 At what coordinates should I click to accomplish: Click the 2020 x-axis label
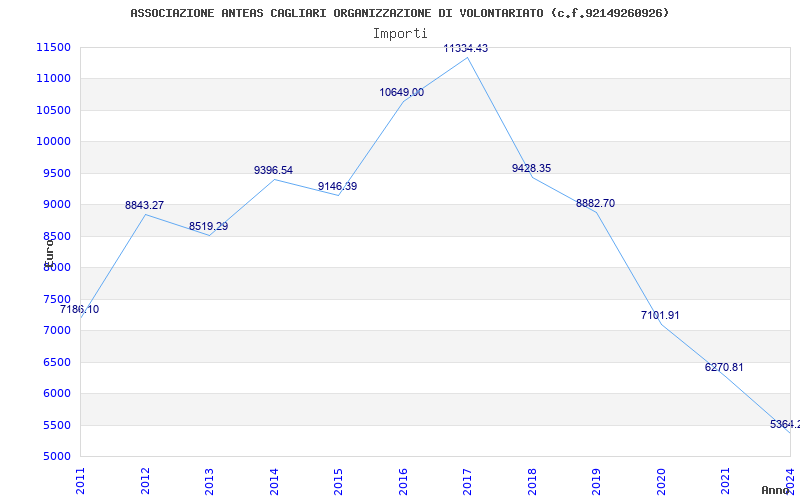tap(661, 481)
